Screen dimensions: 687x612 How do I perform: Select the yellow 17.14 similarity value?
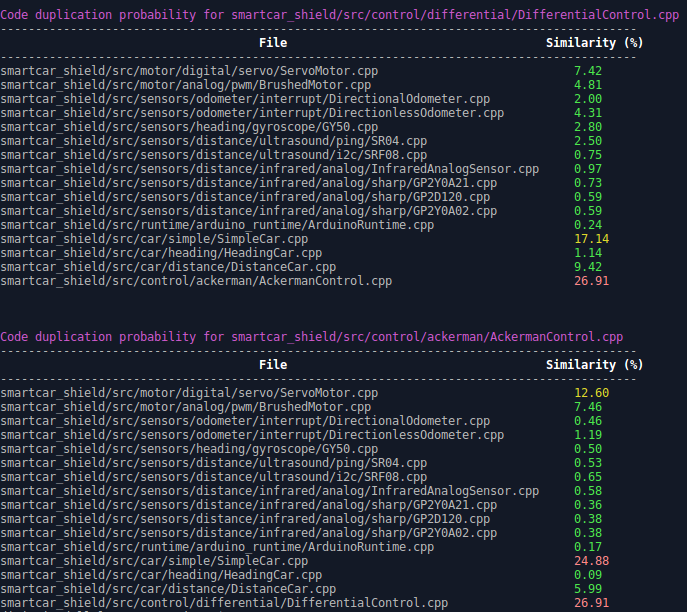click(x=591, y=239)
